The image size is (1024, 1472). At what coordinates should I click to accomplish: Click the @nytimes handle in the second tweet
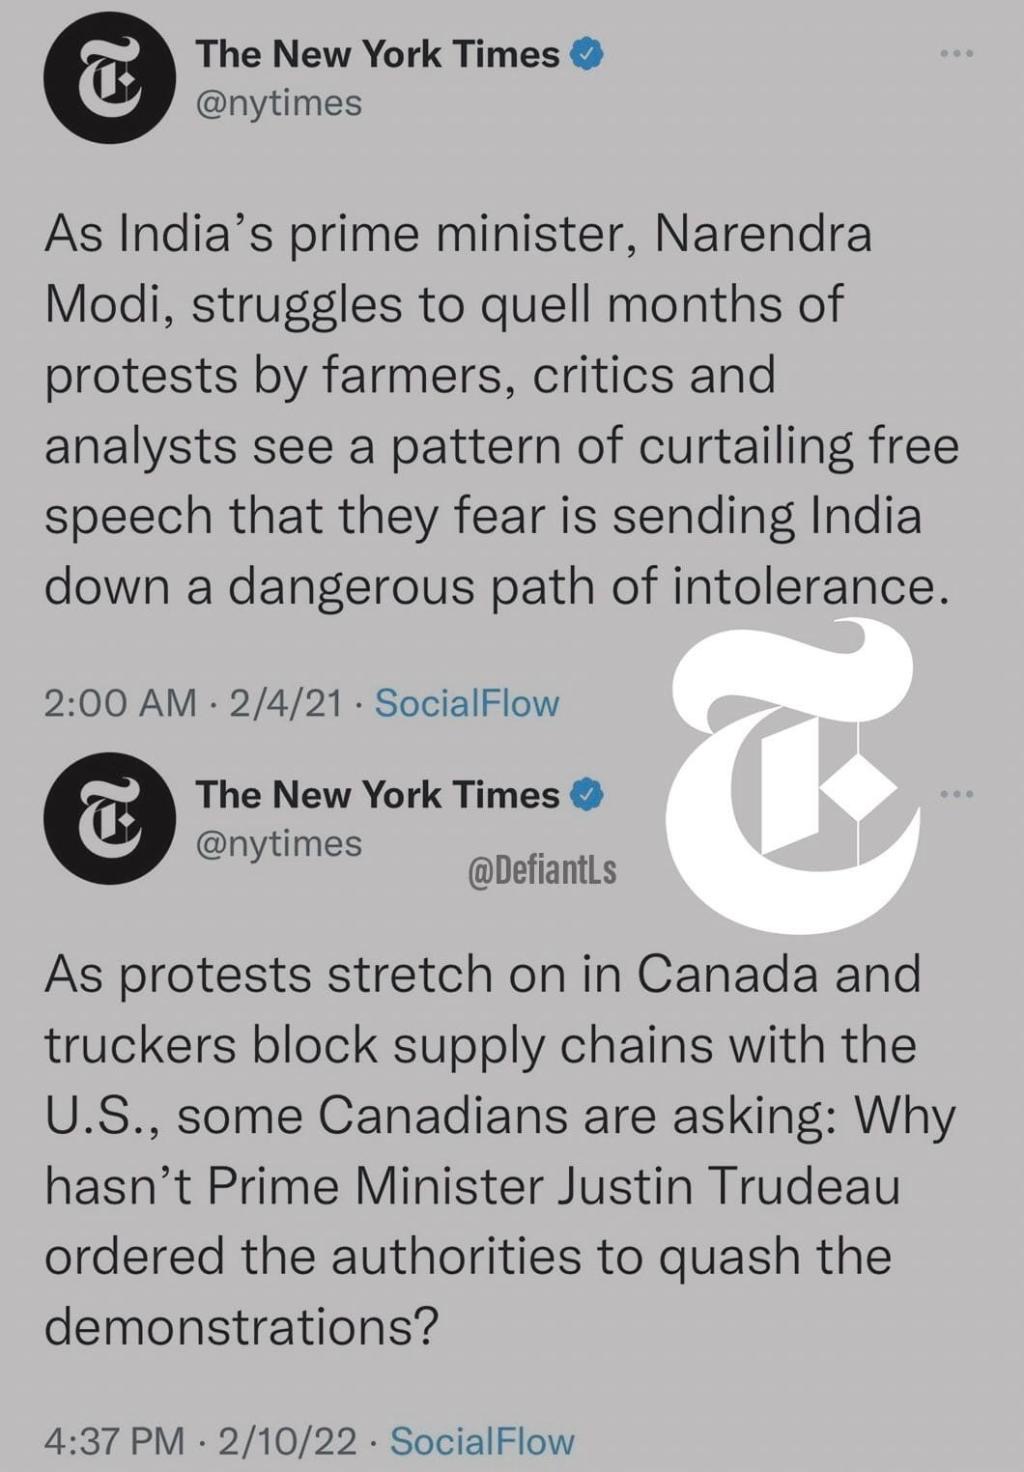point(279,844)
